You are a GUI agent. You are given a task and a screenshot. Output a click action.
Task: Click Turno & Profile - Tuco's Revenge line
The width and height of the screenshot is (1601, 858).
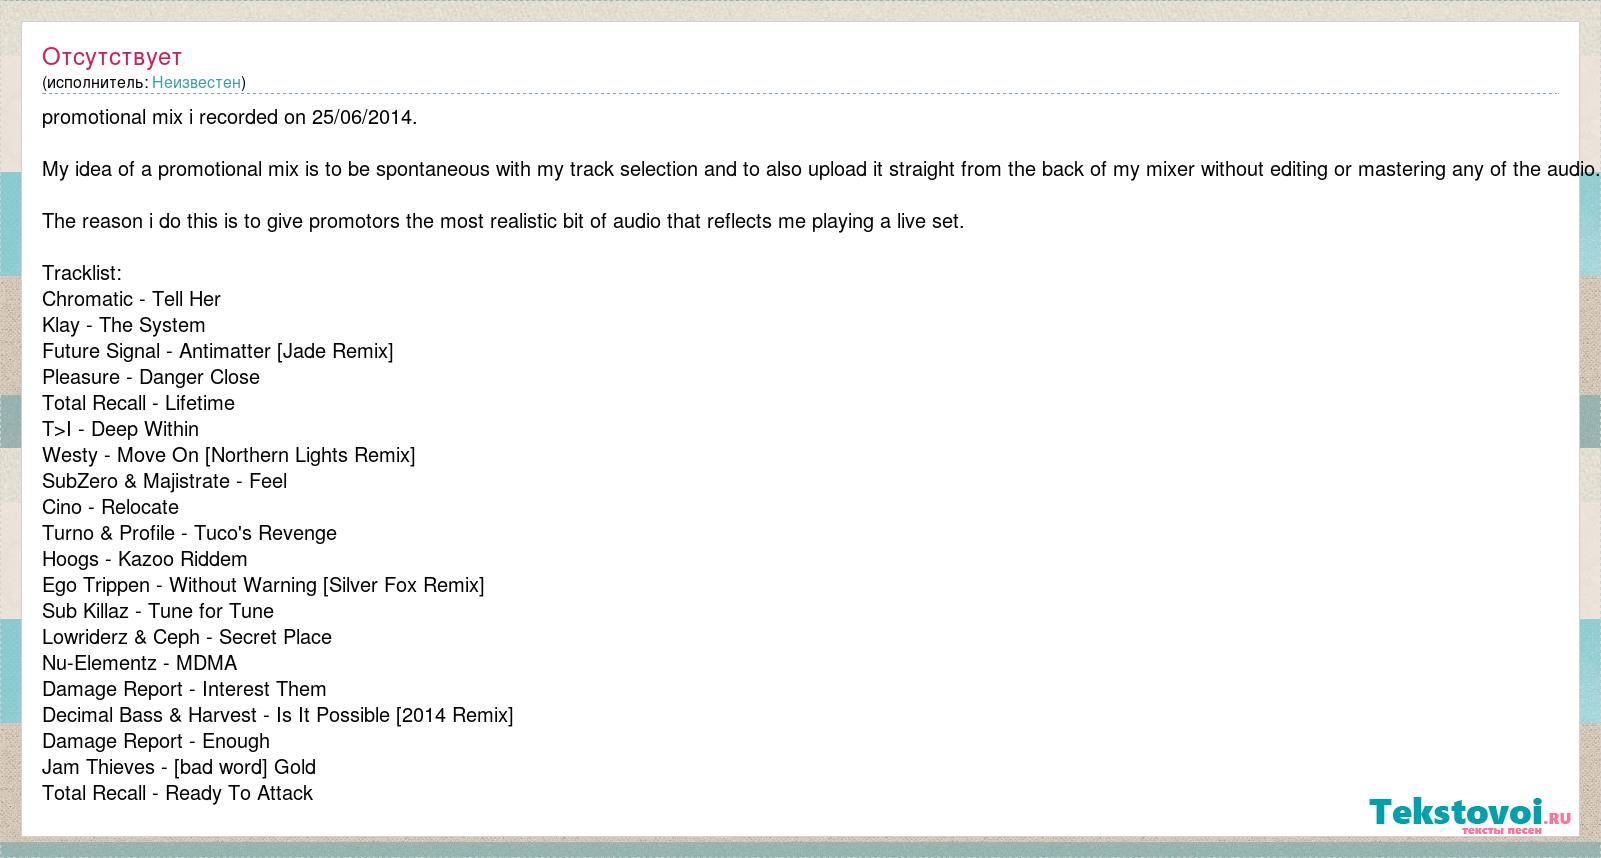[189, 533]
